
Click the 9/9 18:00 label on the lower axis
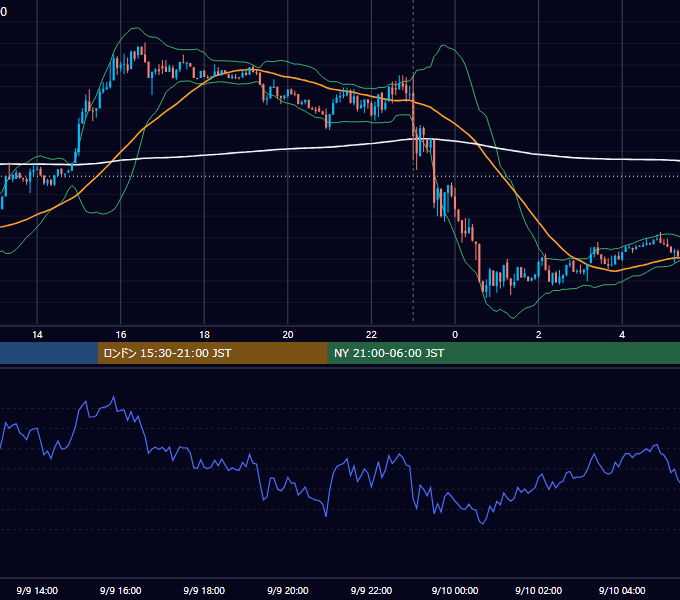pos(204,590)
